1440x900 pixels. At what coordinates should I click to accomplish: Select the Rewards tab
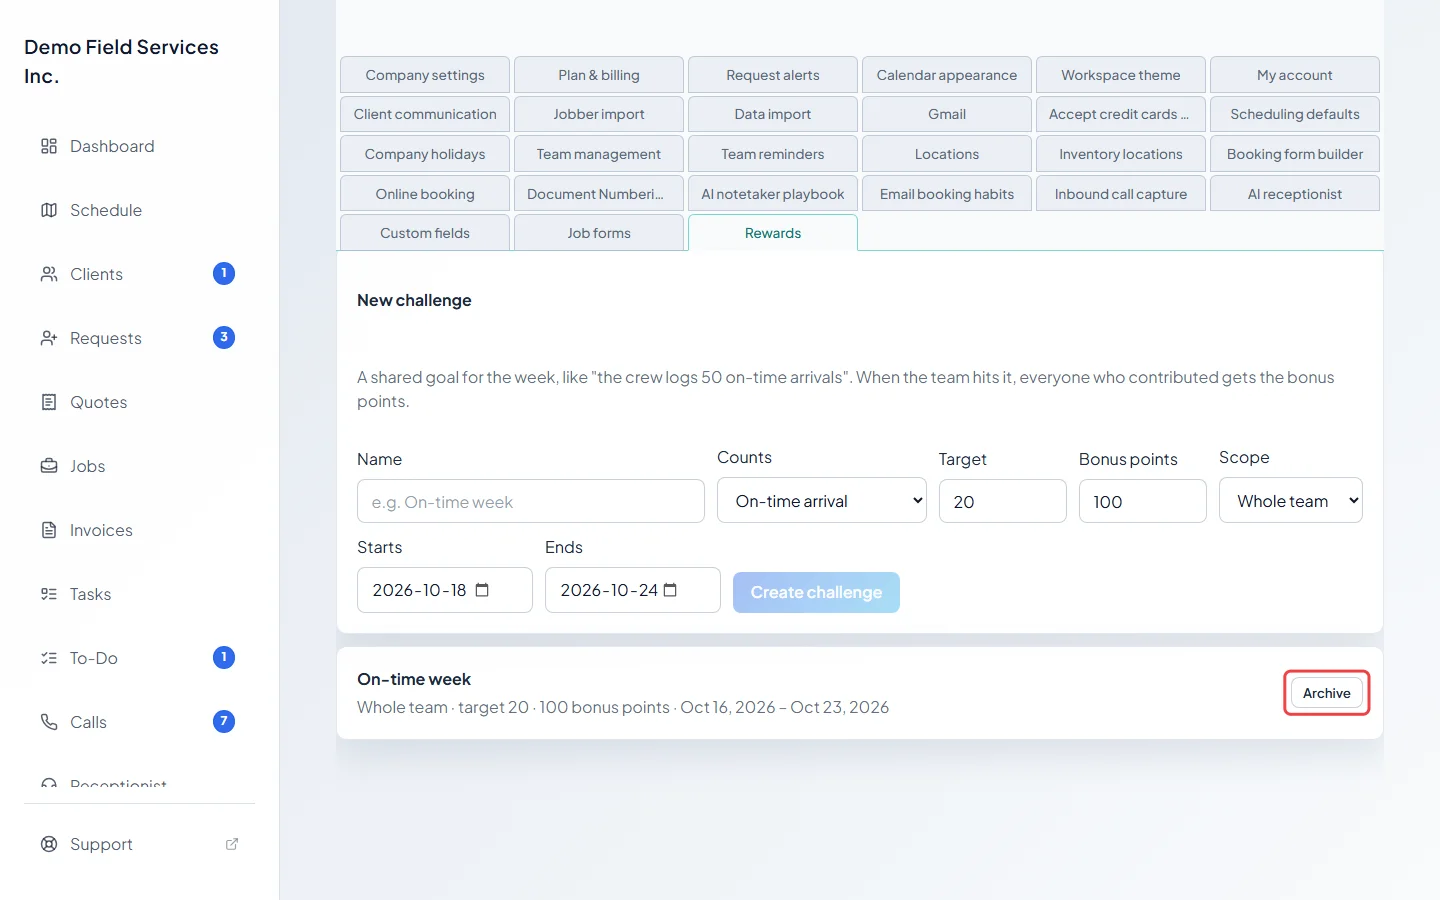click(773, 233)
